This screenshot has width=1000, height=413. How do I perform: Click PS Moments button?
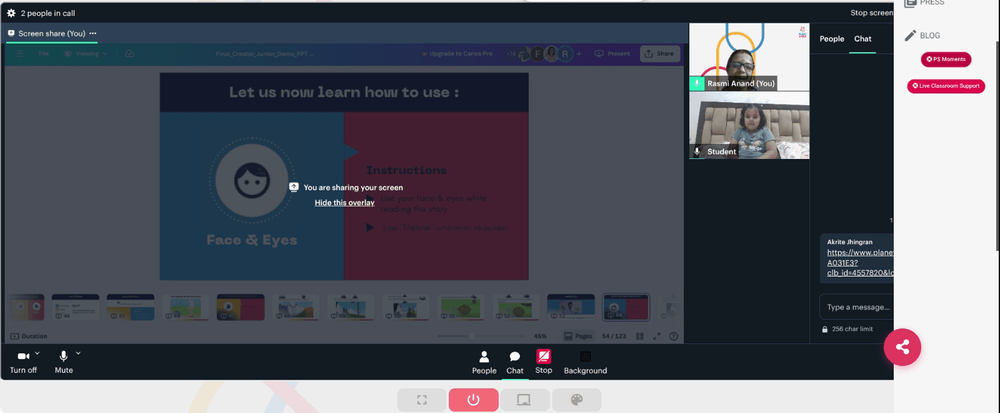(x=946, y=59)
